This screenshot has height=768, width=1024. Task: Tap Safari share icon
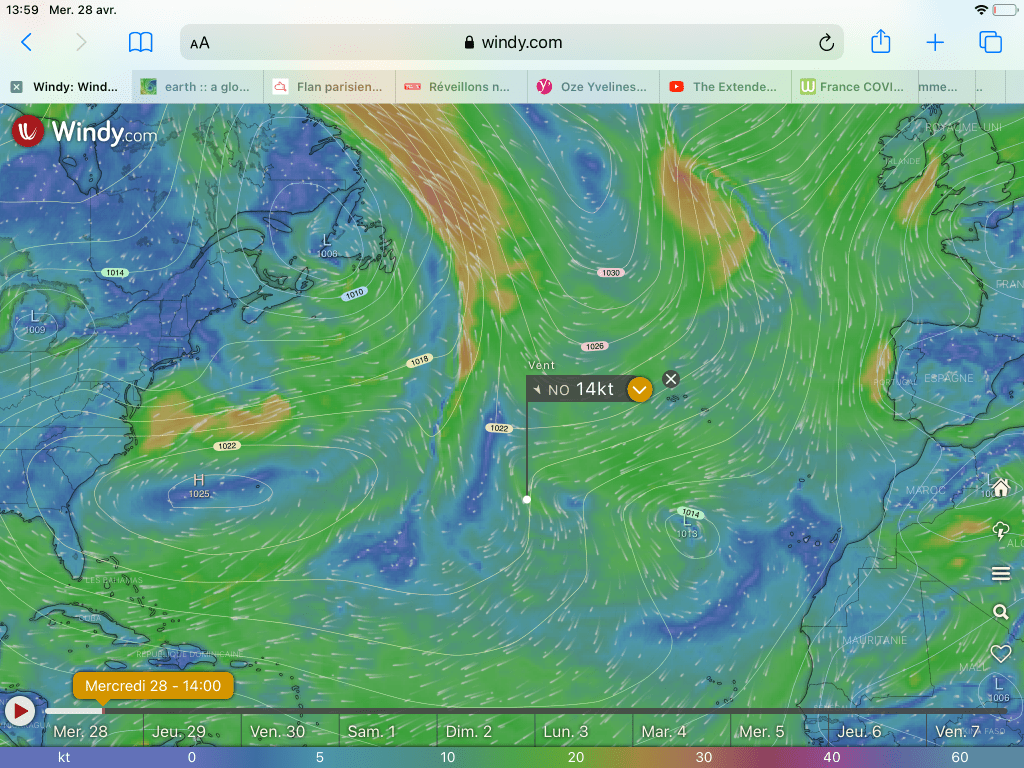coord(880,42)
